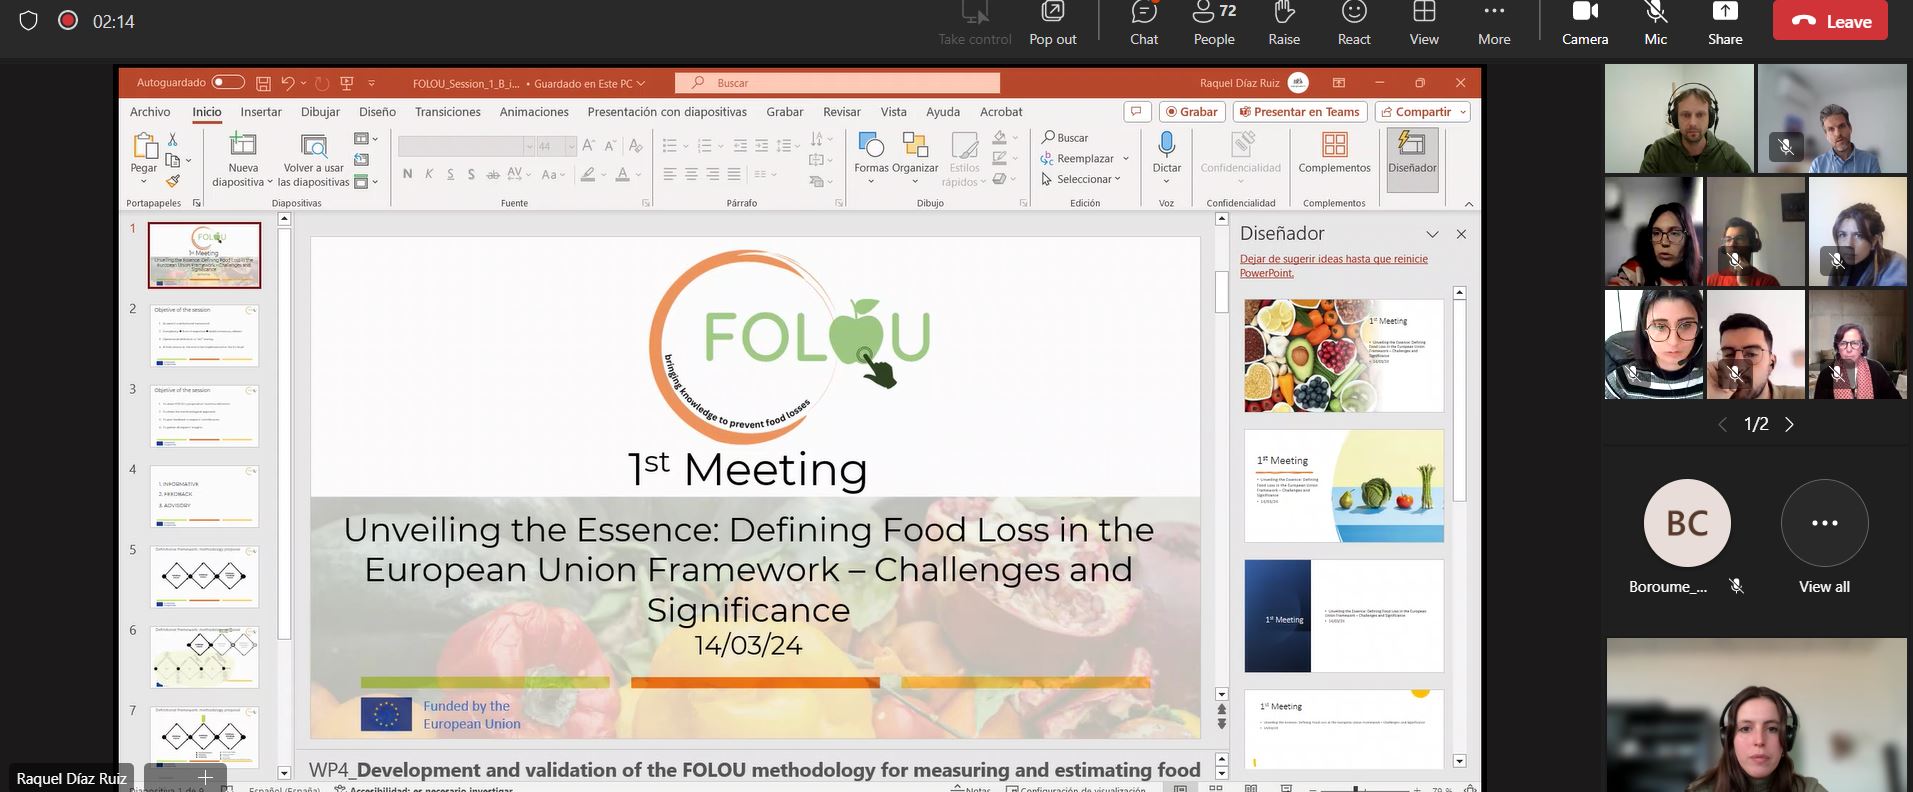Screen dimensions: 1913x792
Task: Click the Buscar find icon in Edición
Action: 1065,138
